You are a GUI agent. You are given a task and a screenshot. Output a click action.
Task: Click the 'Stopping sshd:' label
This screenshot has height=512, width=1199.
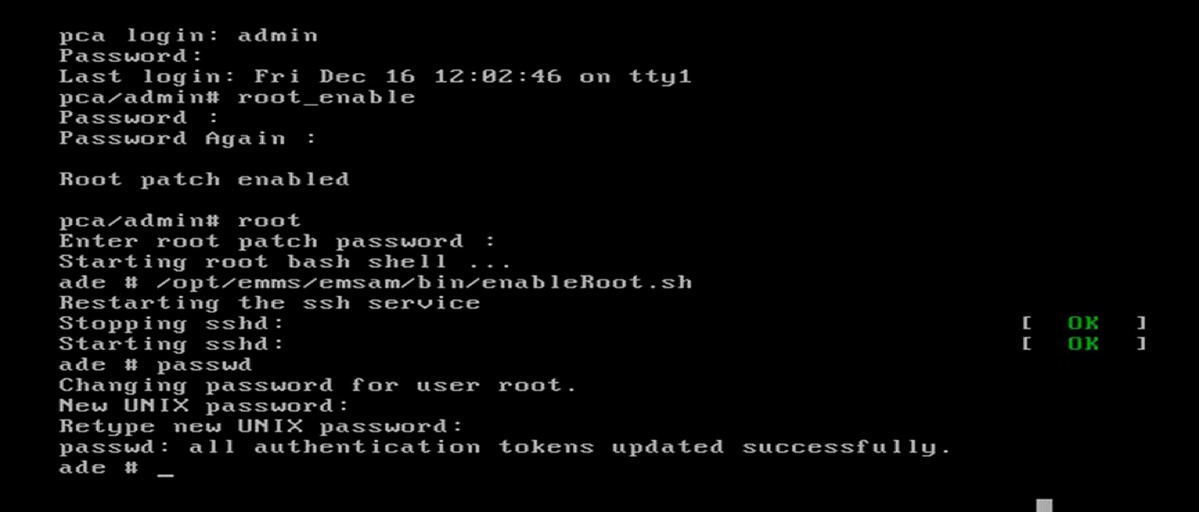[171, 323]
